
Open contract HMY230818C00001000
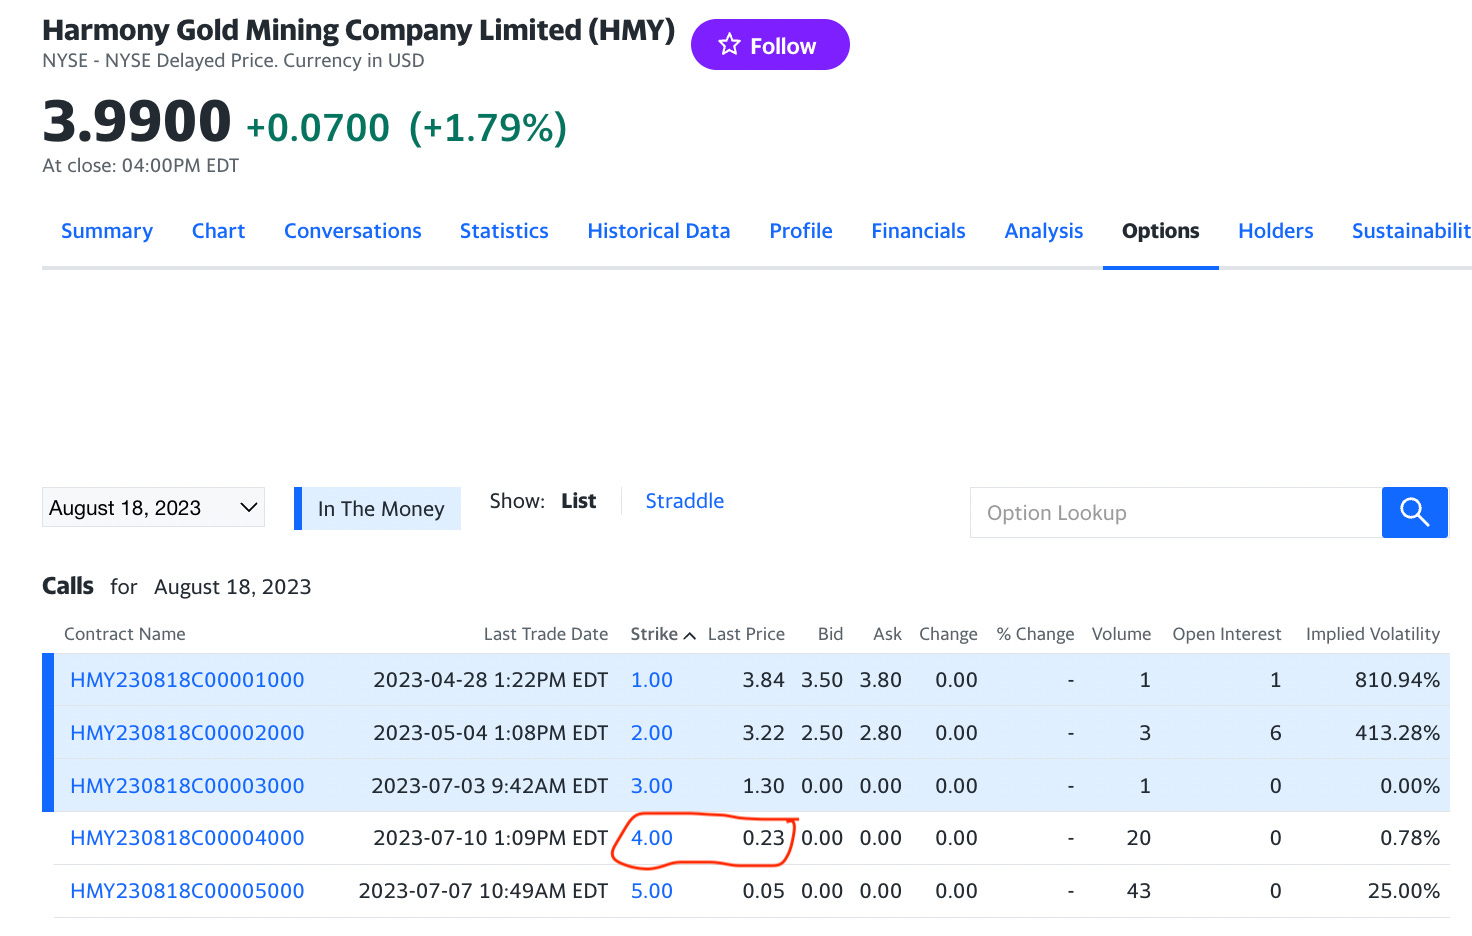pyautogui.click(x=187, y=680)
